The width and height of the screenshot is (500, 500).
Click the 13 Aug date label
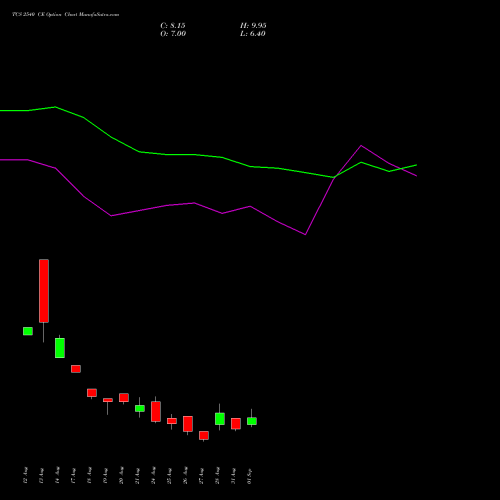click(42, 475)
